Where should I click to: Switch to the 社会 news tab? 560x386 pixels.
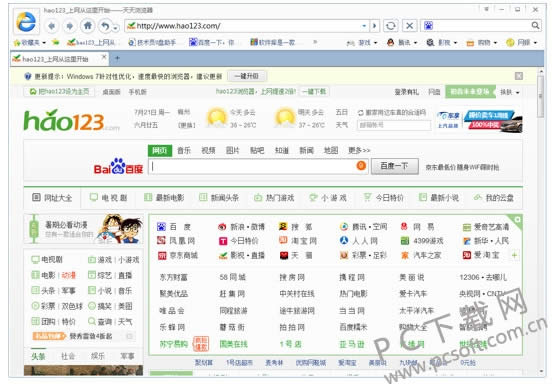(68, 356)
